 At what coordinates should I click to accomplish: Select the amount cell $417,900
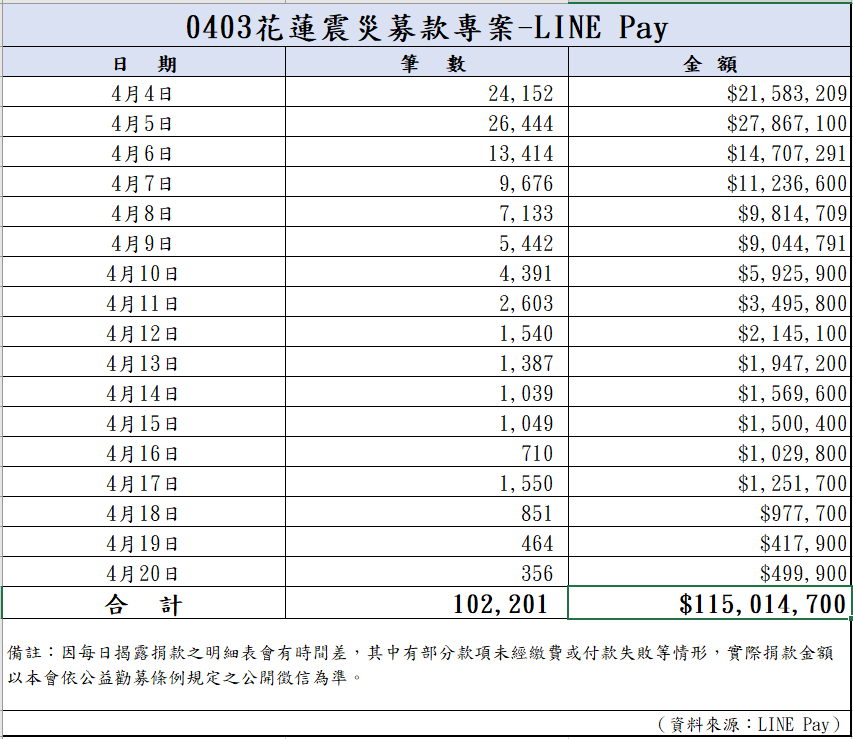coord(710,541)
